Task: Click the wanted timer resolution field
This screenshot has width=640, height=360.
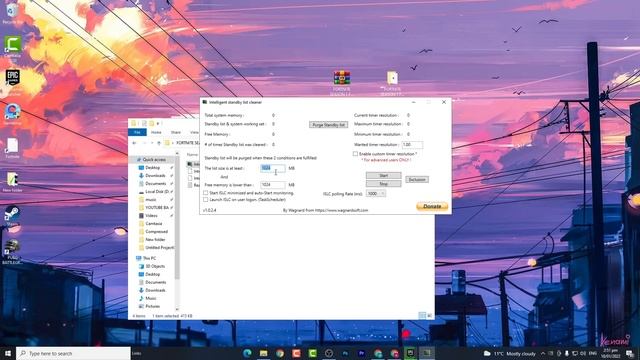Action: [x=412, y=144]
